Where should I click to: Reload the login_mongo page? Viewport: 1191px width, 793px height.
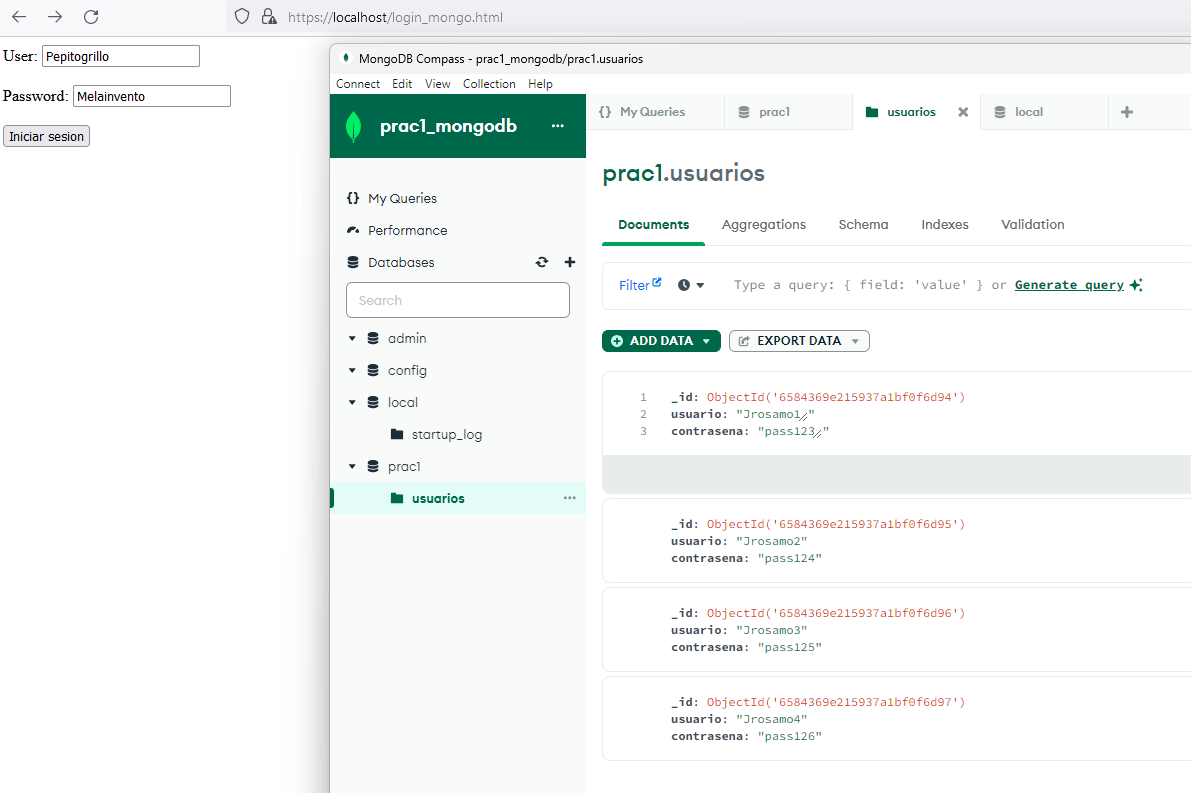click(x=91, y=17)
